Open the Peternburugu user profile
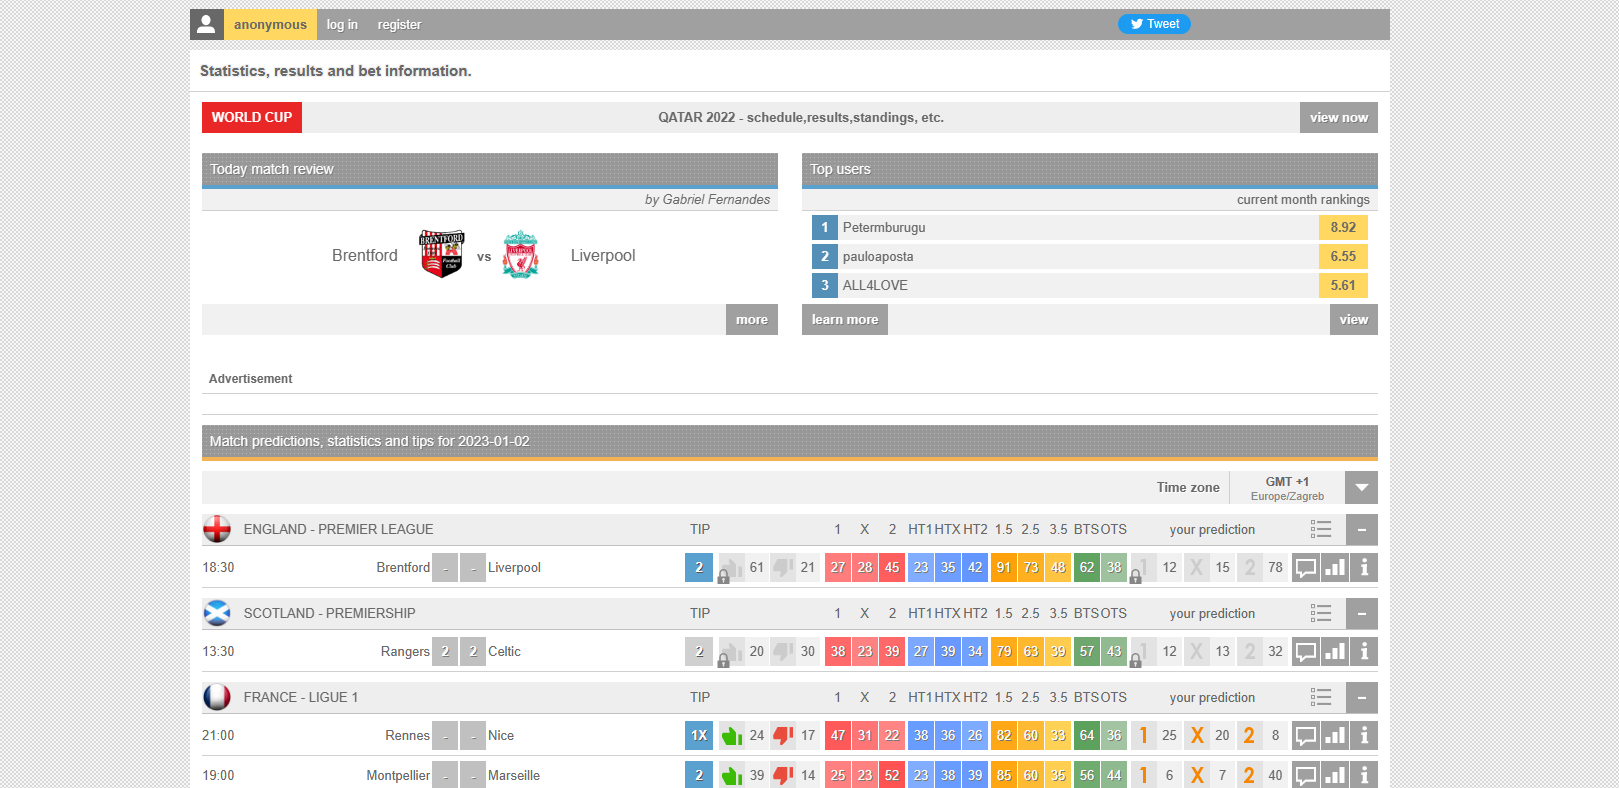This screenshot has width=1619, height=788. point(884,227)
